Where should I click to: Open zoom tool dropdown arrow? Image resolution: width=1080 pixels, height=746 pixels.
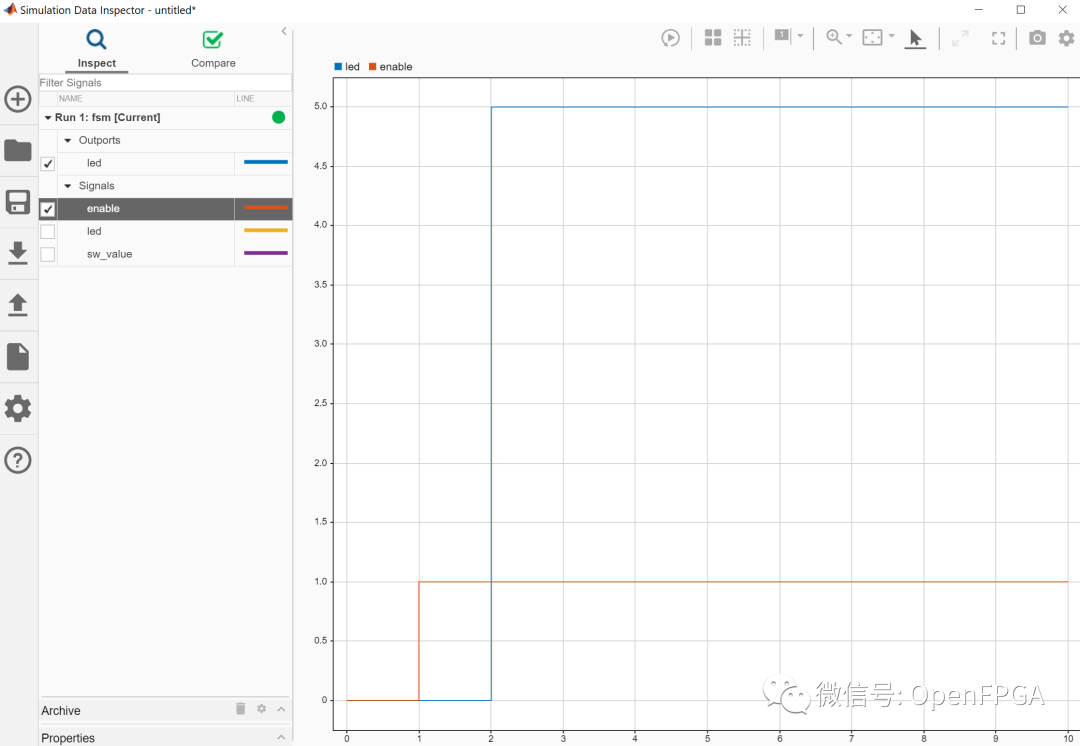click(849, 36)
